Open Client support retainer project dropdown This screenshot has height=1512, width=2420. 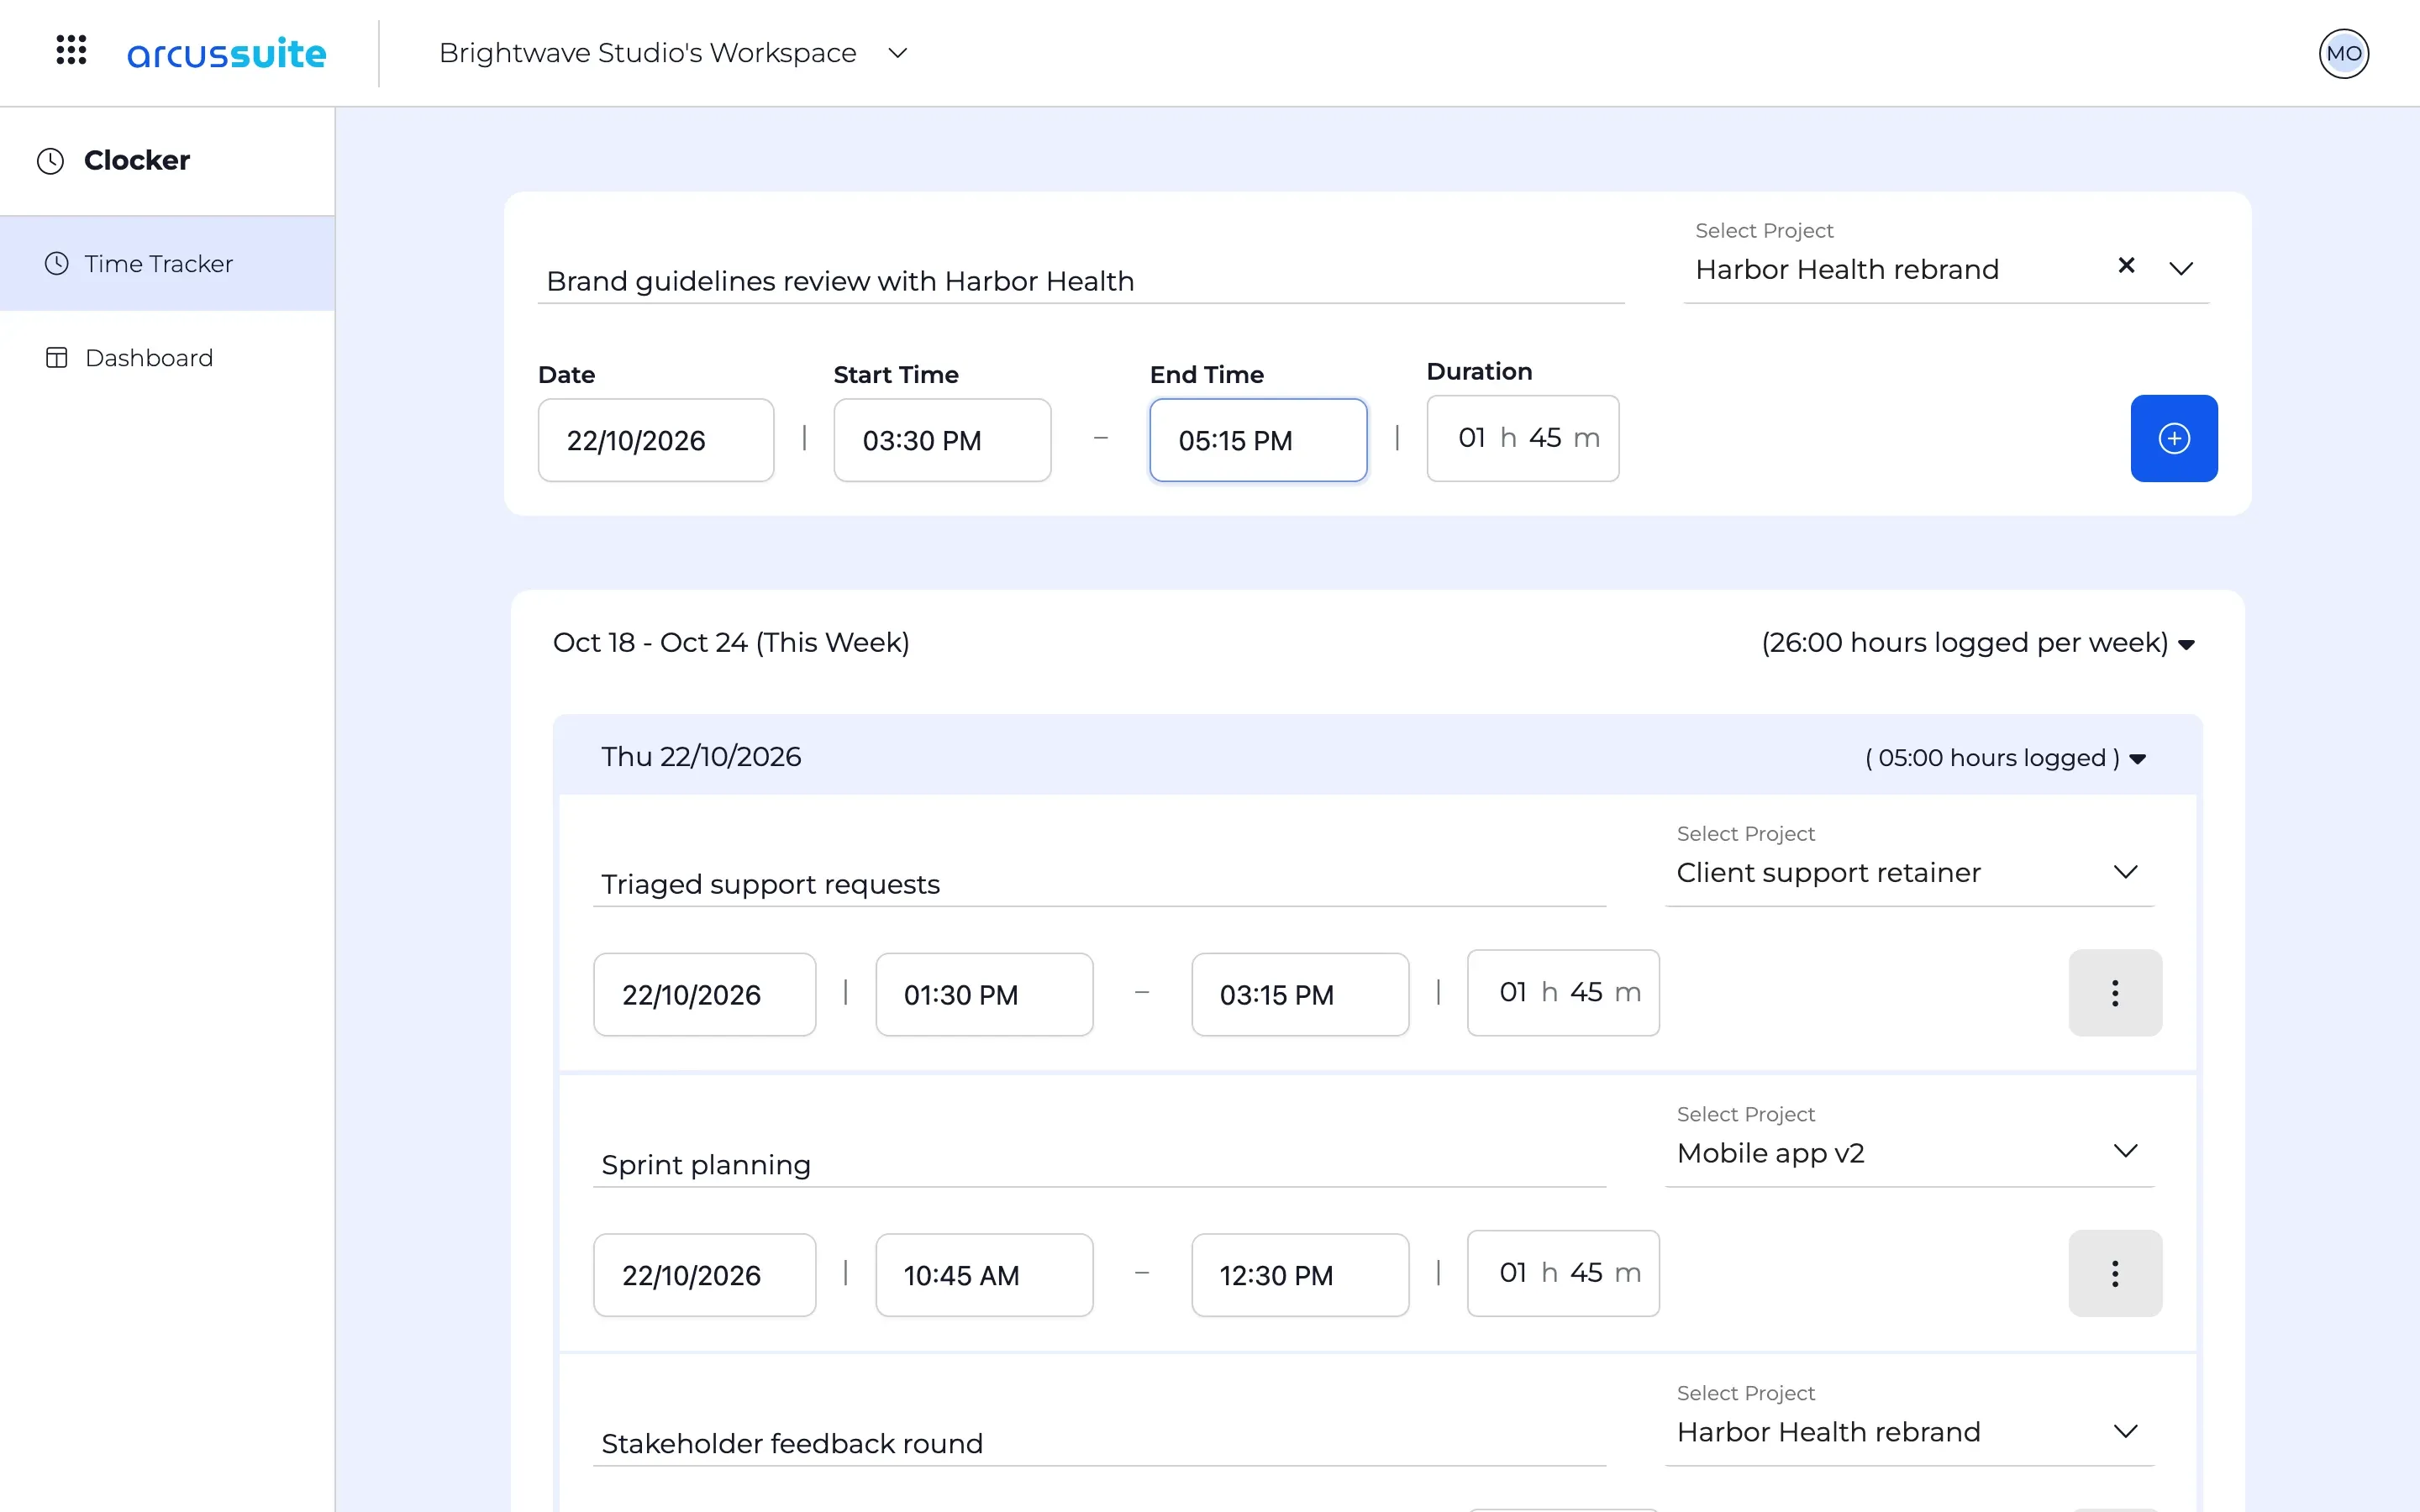point(2125,872)
